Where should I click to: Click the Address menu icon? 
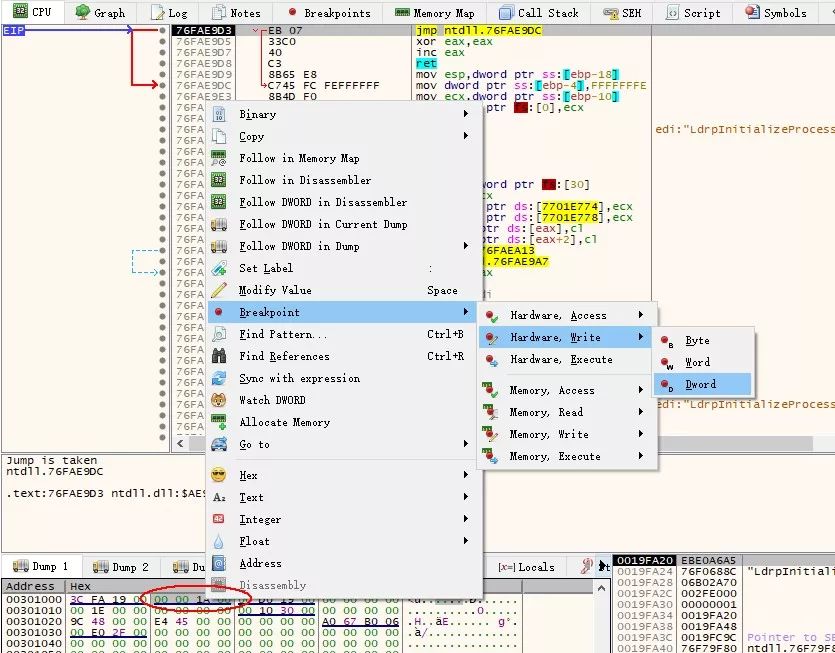219,564
